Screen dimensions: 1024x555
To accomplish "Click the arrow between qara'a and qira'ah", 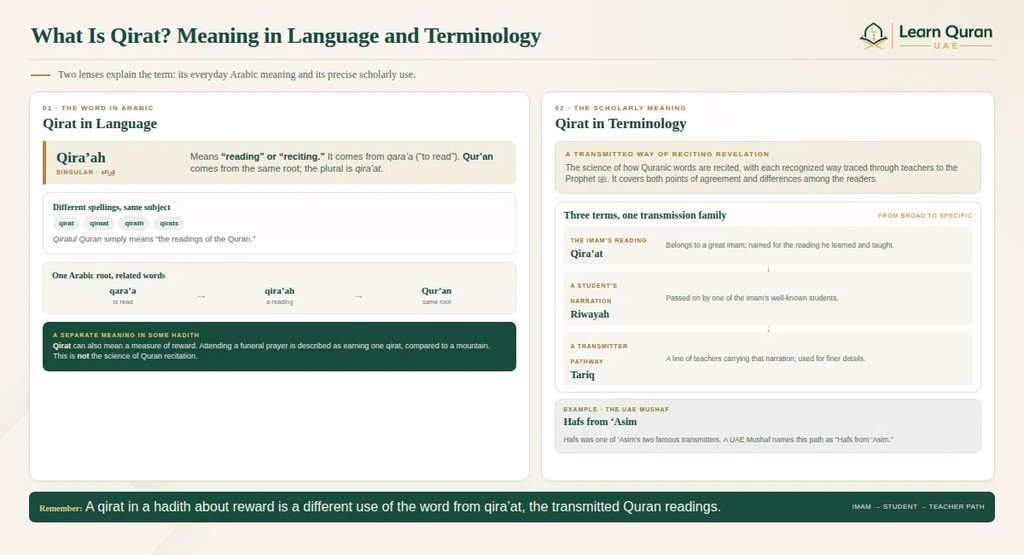I will tap(201, 296).
